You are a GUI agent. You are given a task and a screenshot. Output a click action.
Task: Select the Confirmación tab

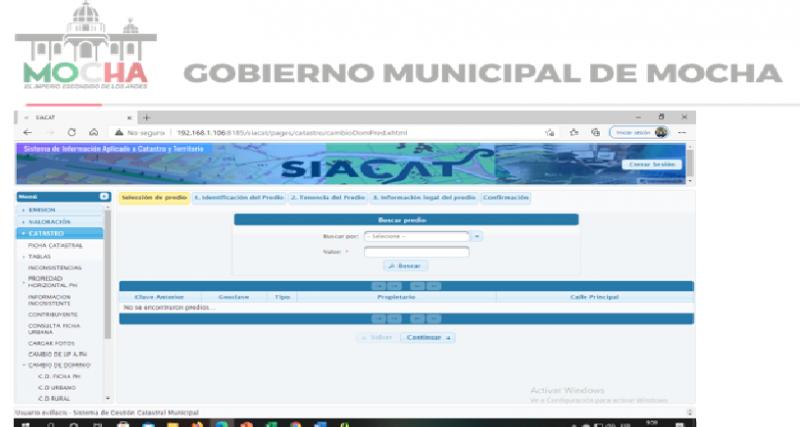pos(506,197)
